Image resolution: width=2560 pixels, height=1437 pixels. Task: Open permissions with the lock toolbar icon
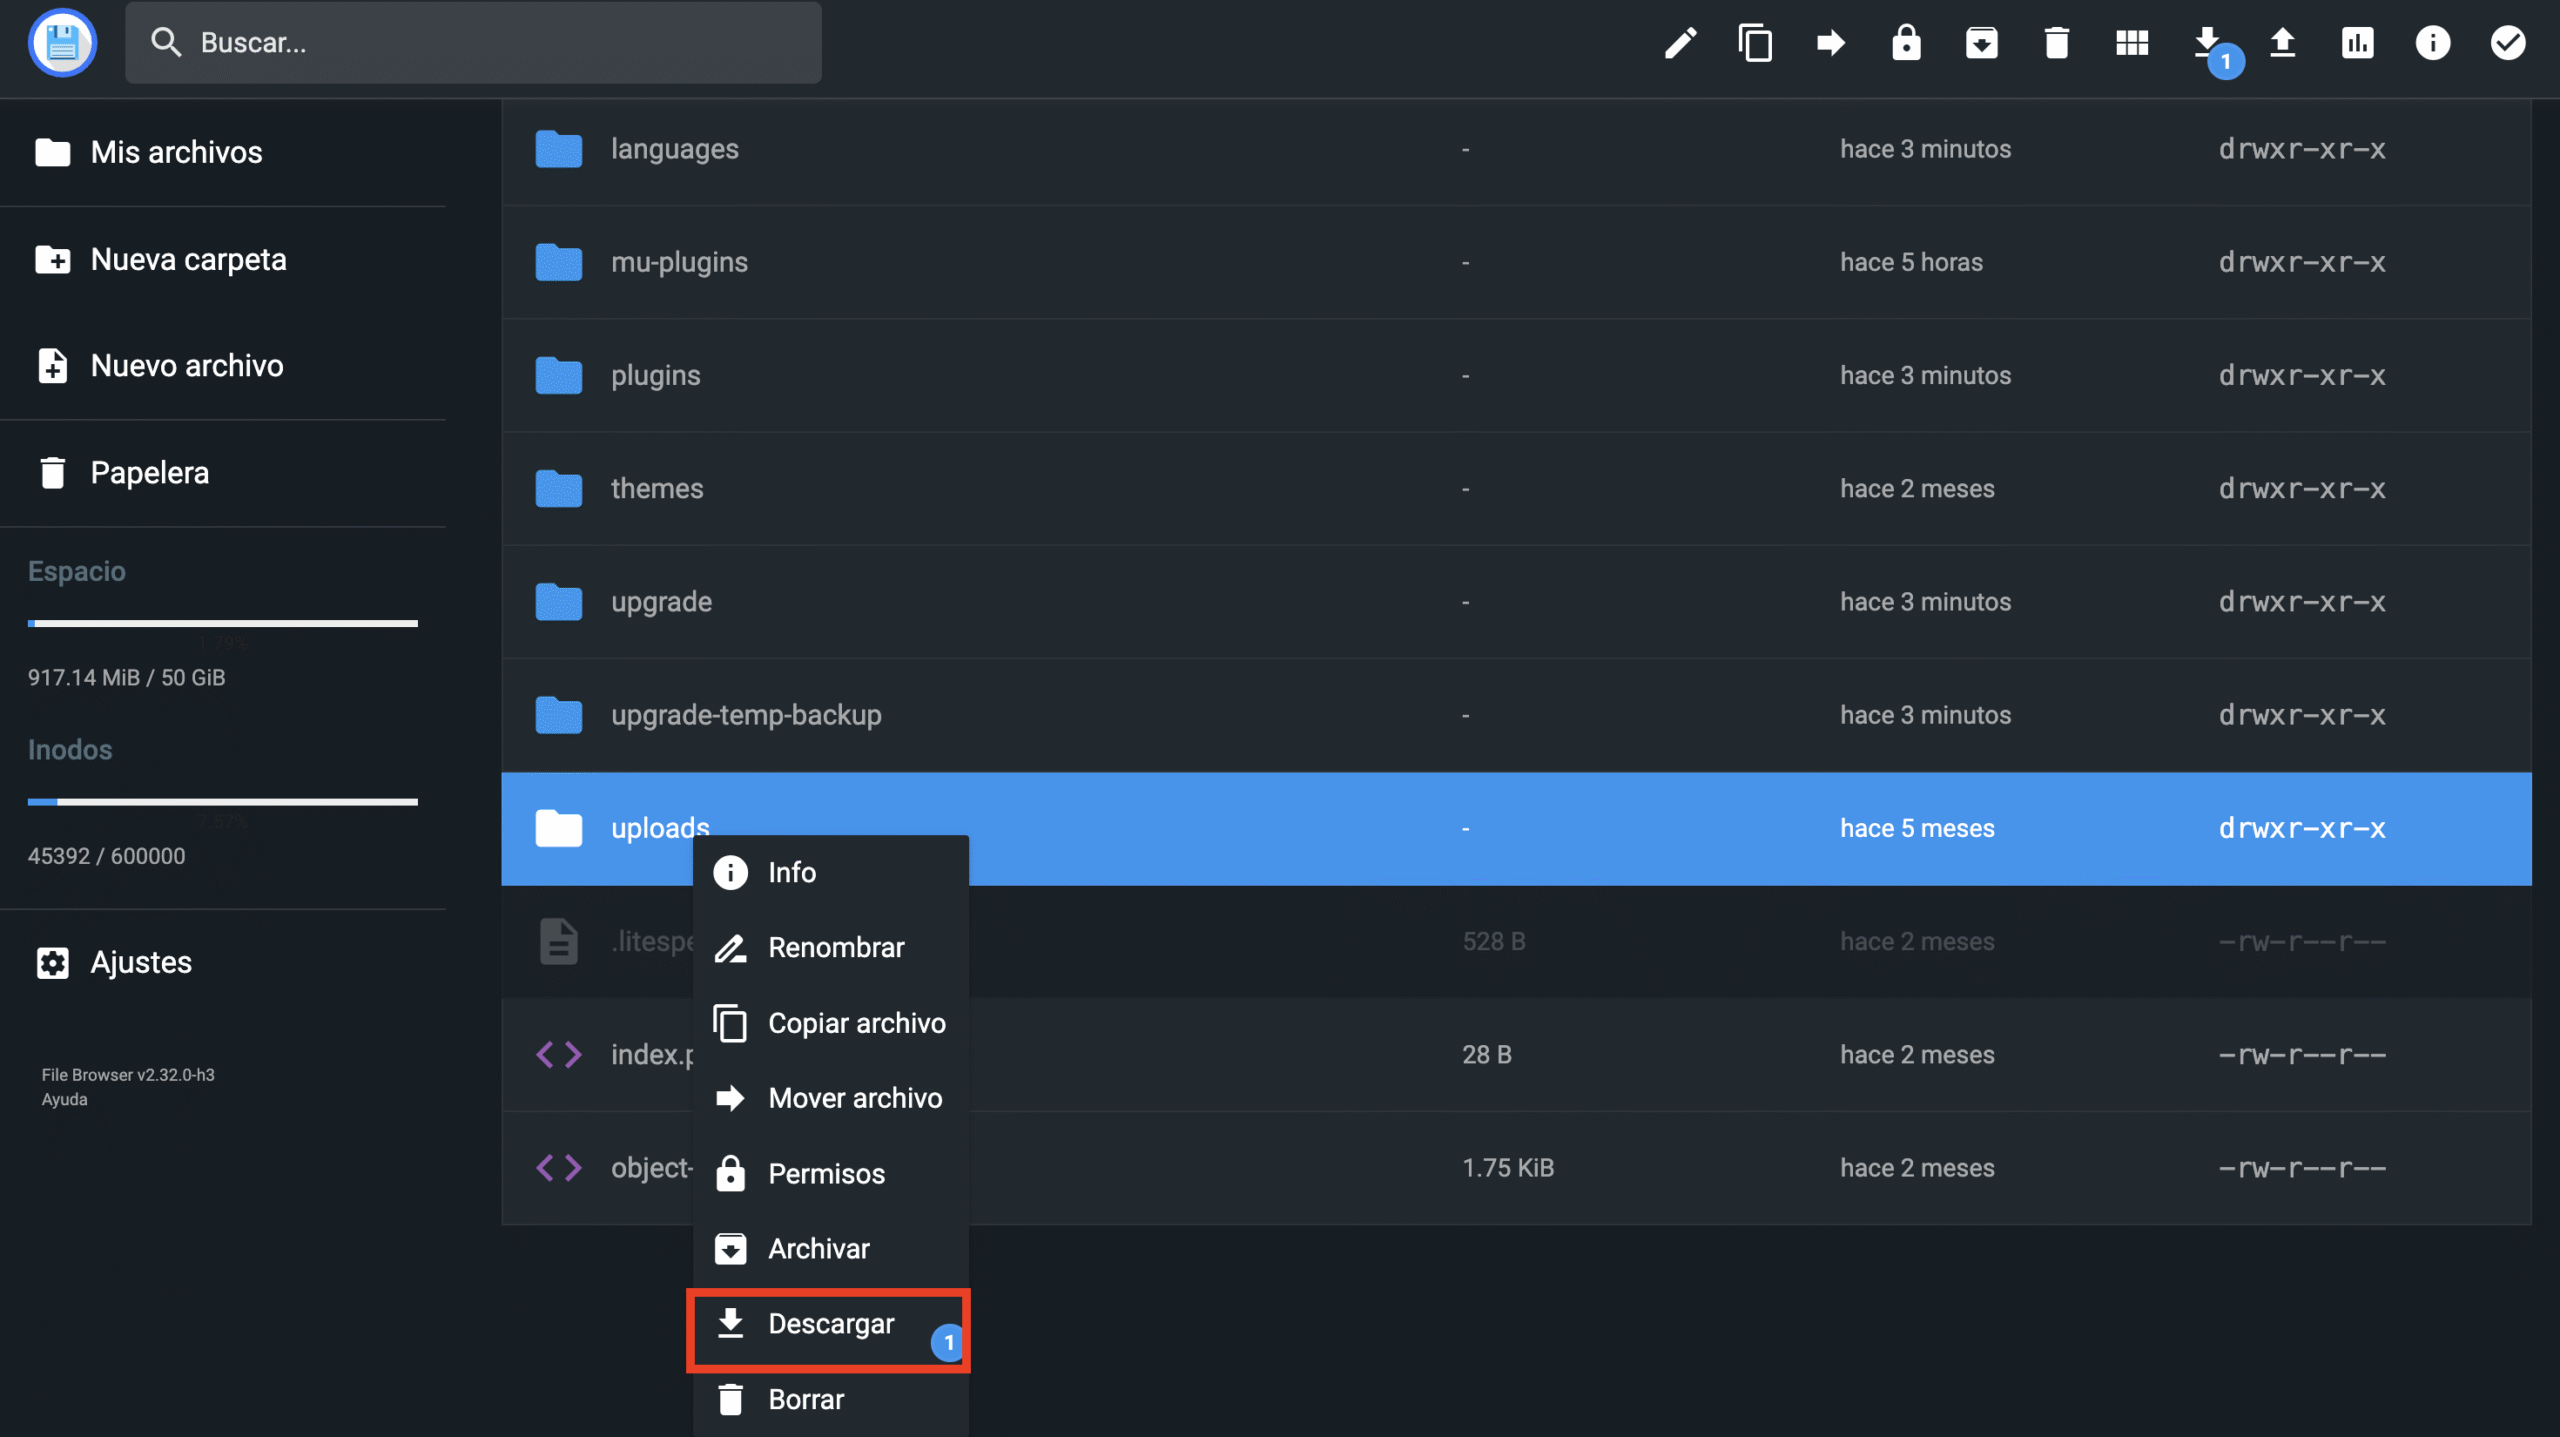(x=1907, y=43)
